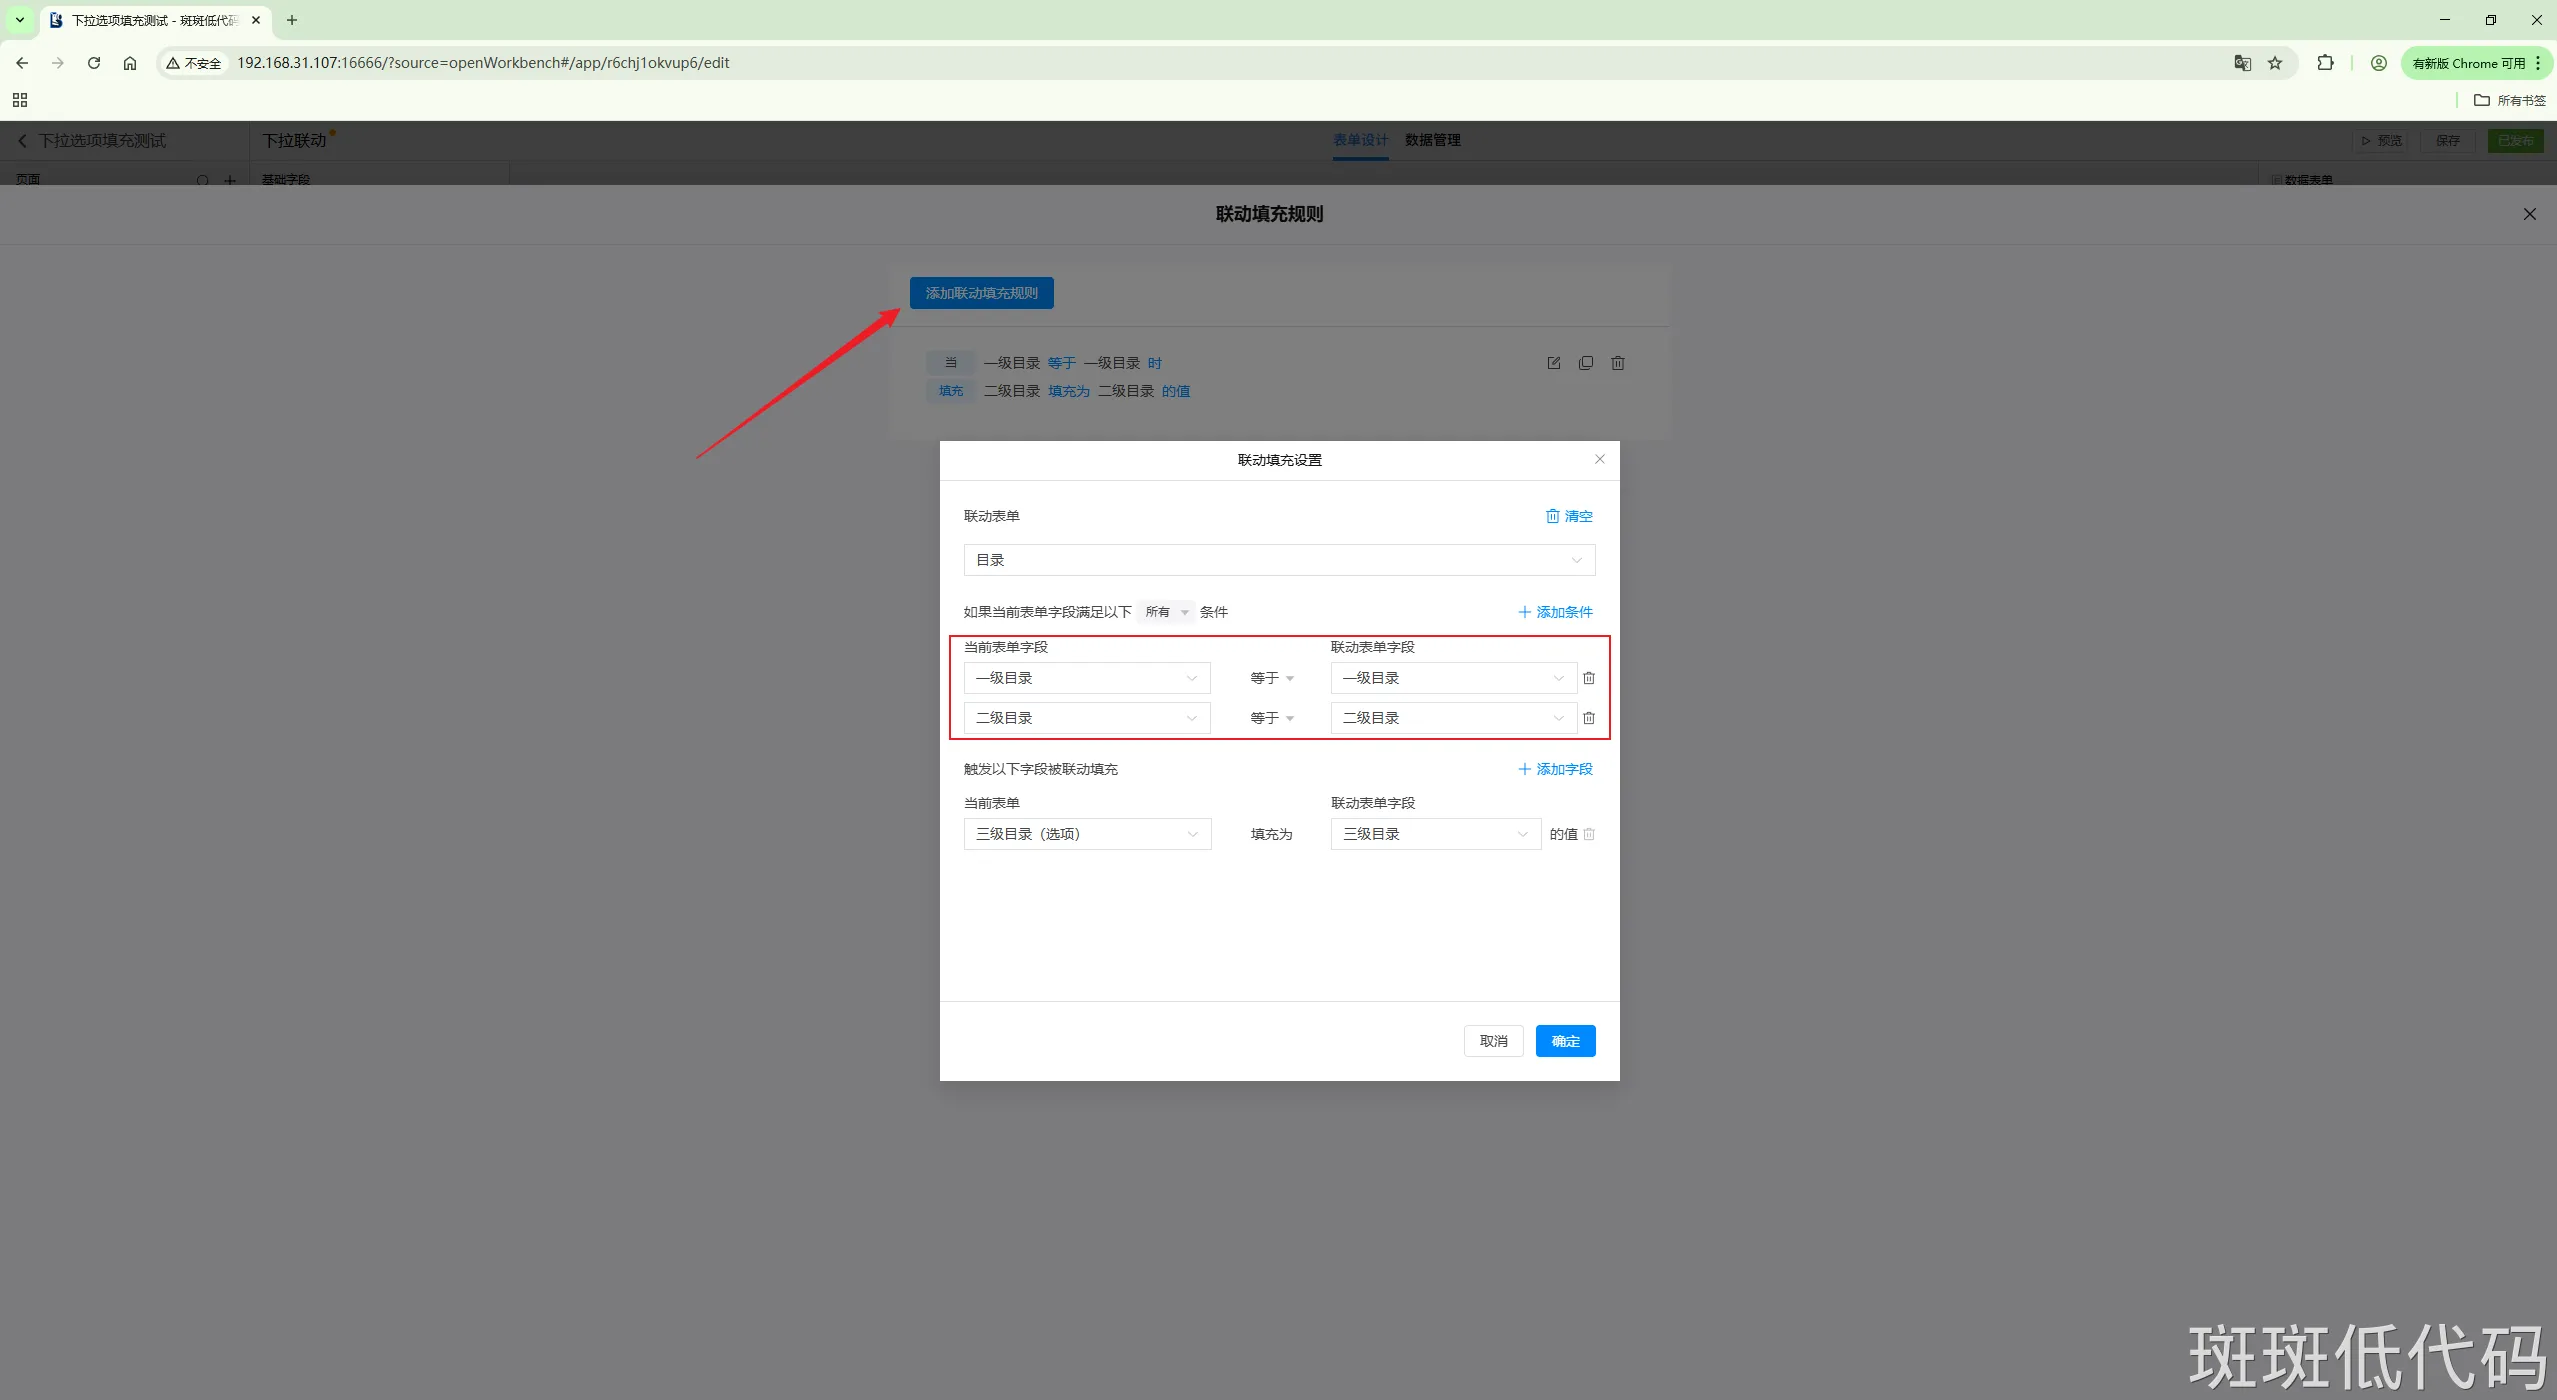The image size is (2557, 1400).
Task: Open the 三级目录 (选项) field selector
Action: pos(1086,834)
